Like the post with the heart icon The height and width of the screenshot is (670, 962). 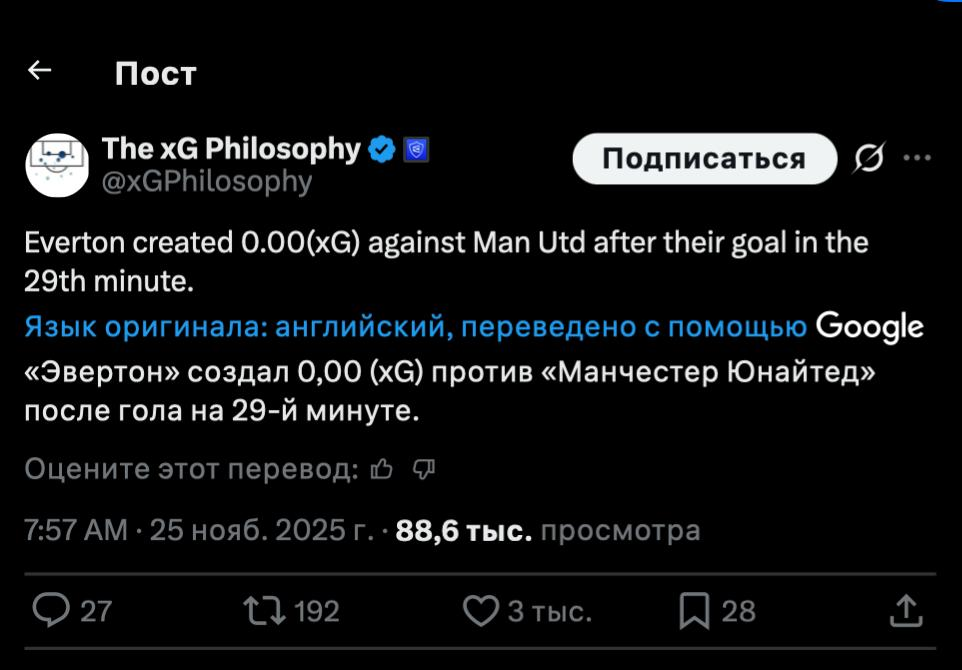tap(482, 610)
